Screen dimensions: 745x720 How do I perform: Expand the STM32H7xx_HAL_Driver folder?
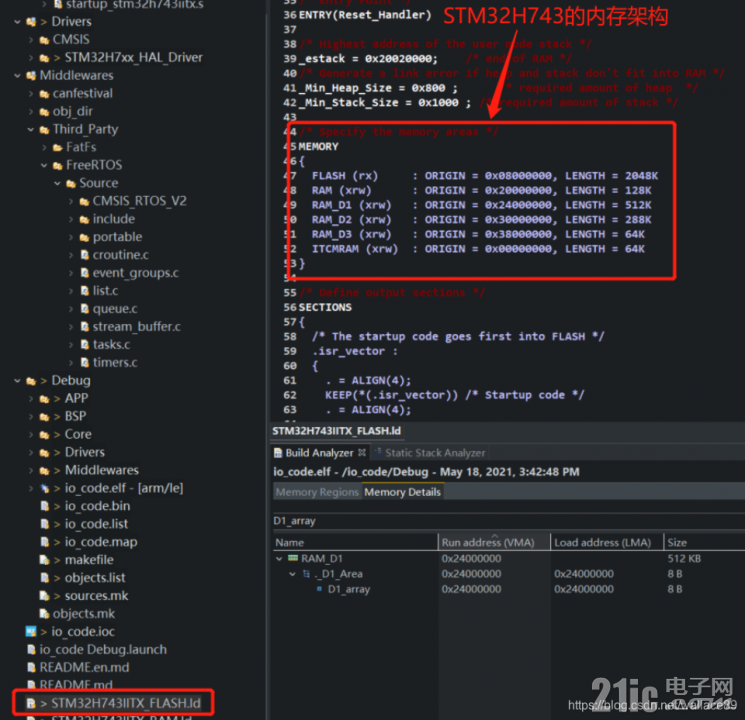pyautogui.click(x=31, y=58)
